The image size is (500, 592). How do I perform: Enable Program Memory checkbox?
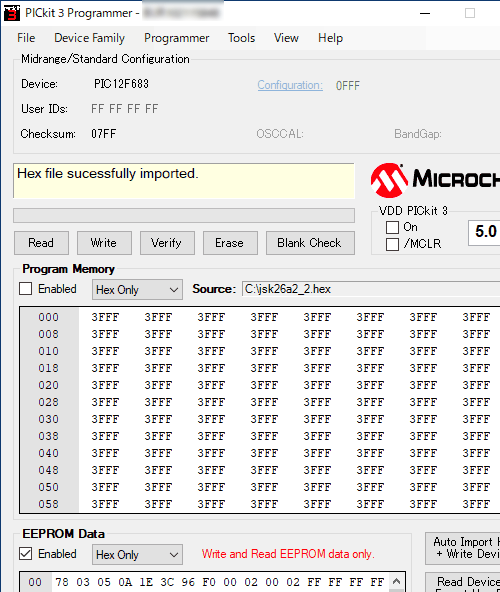click(26, 289)
